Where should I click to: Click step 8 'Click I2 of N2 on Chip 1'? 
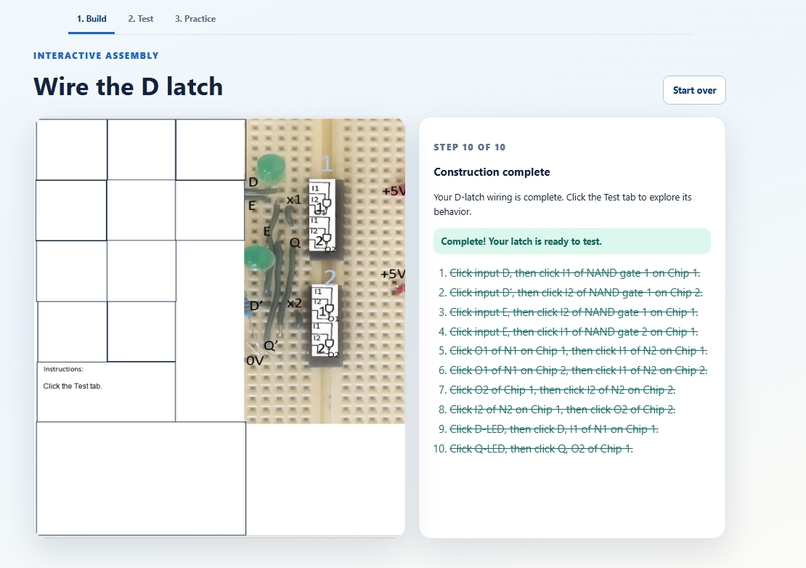click(x=562, y=409)
